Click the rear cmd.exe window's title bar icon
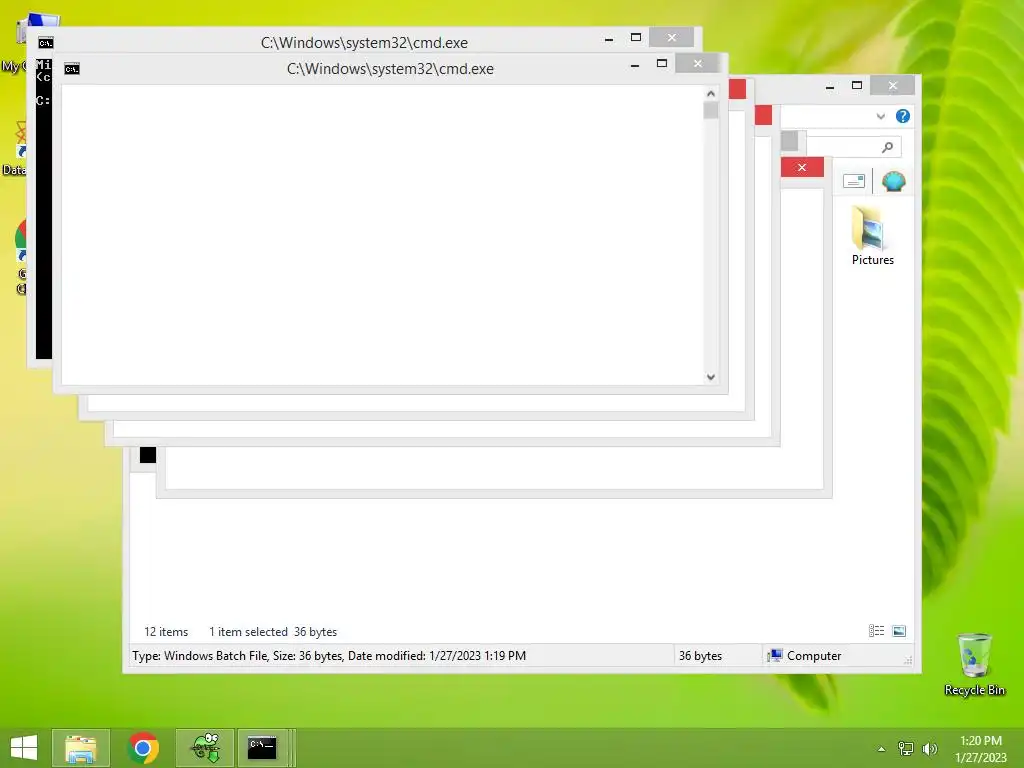 point(46,43)
